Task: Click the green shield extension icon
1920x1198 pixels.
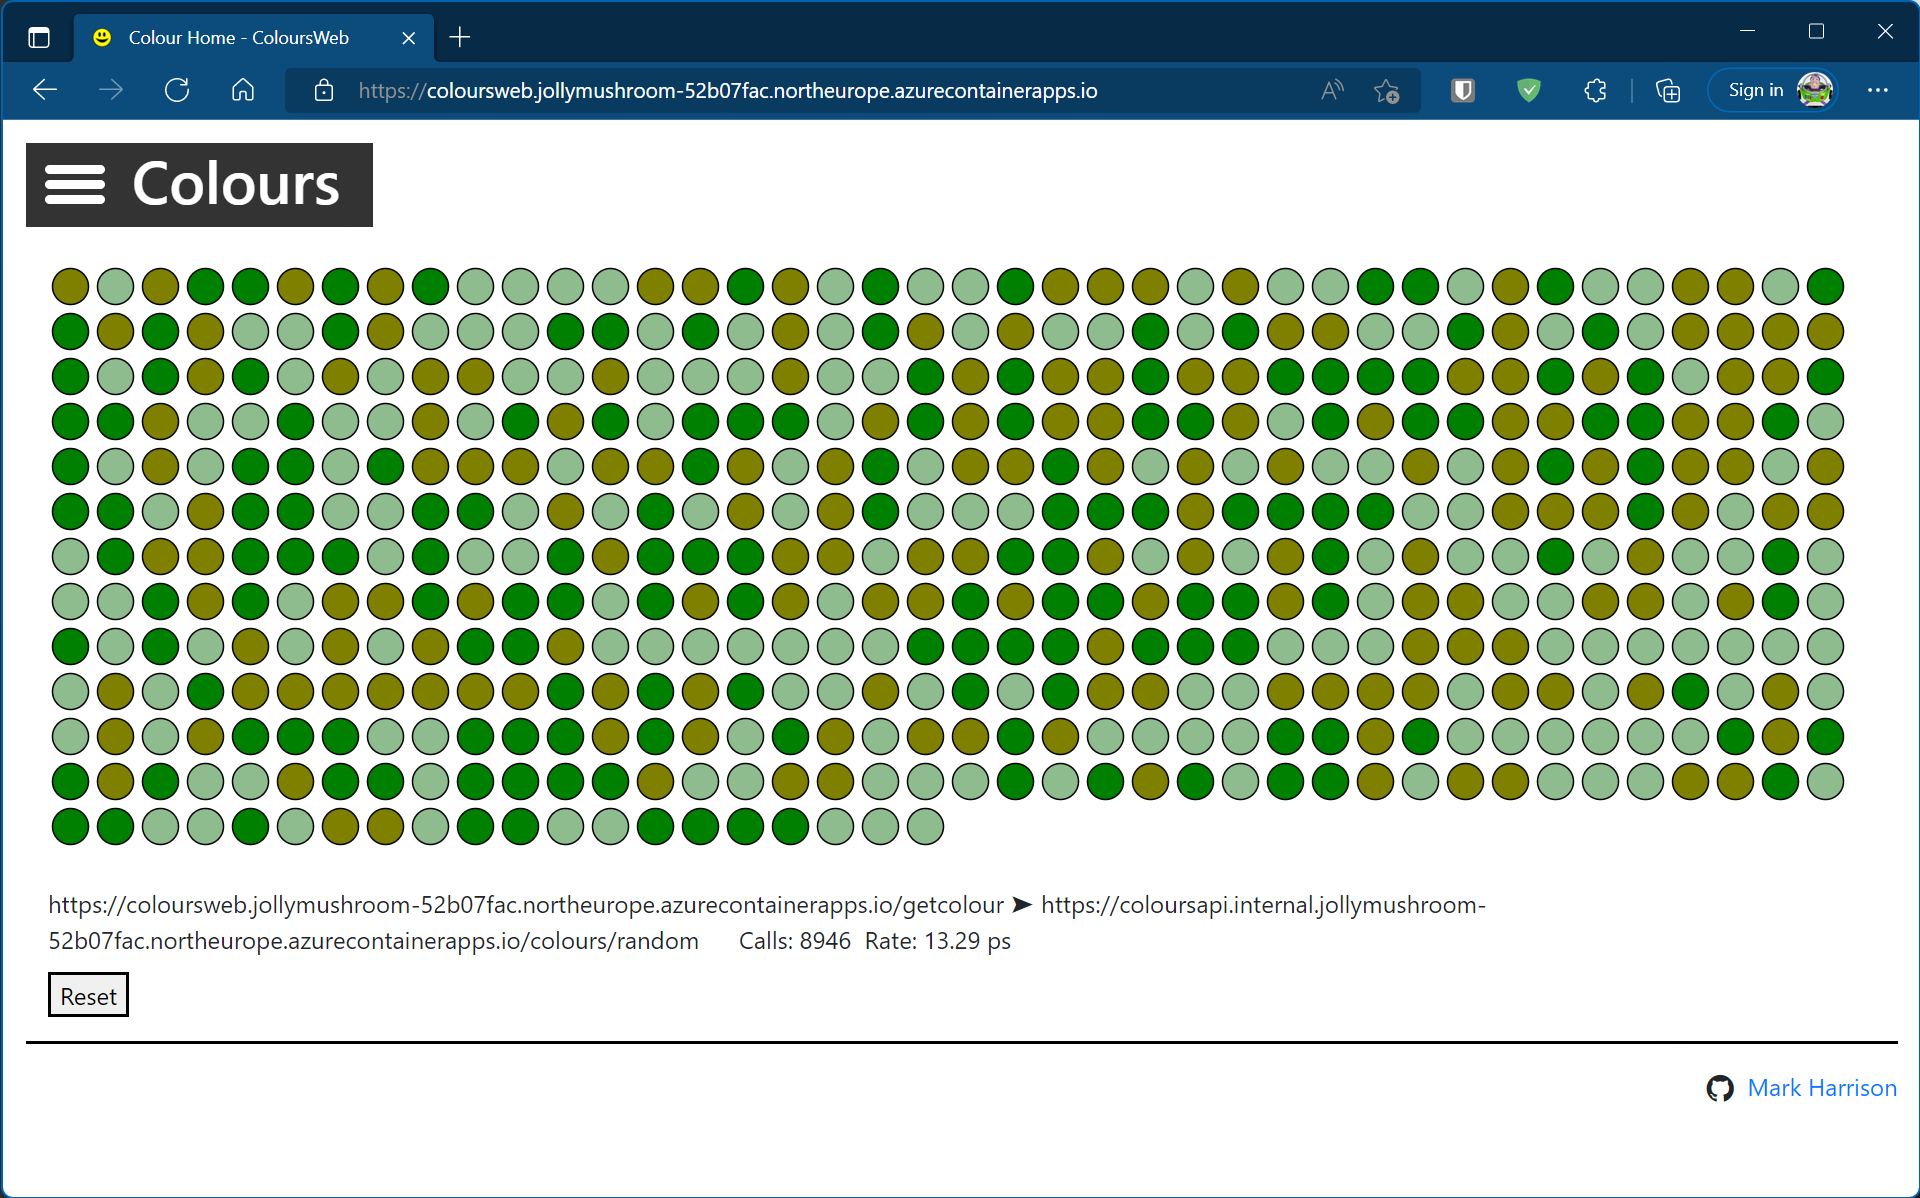Action: coord(1528,91)
